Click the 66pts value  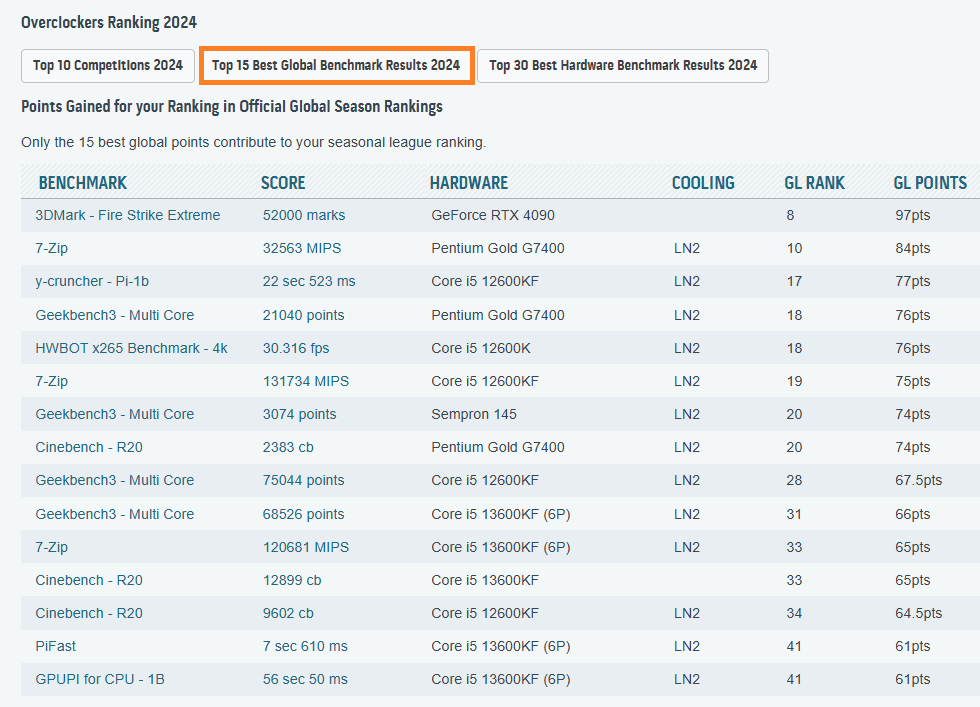pos(912,514)
